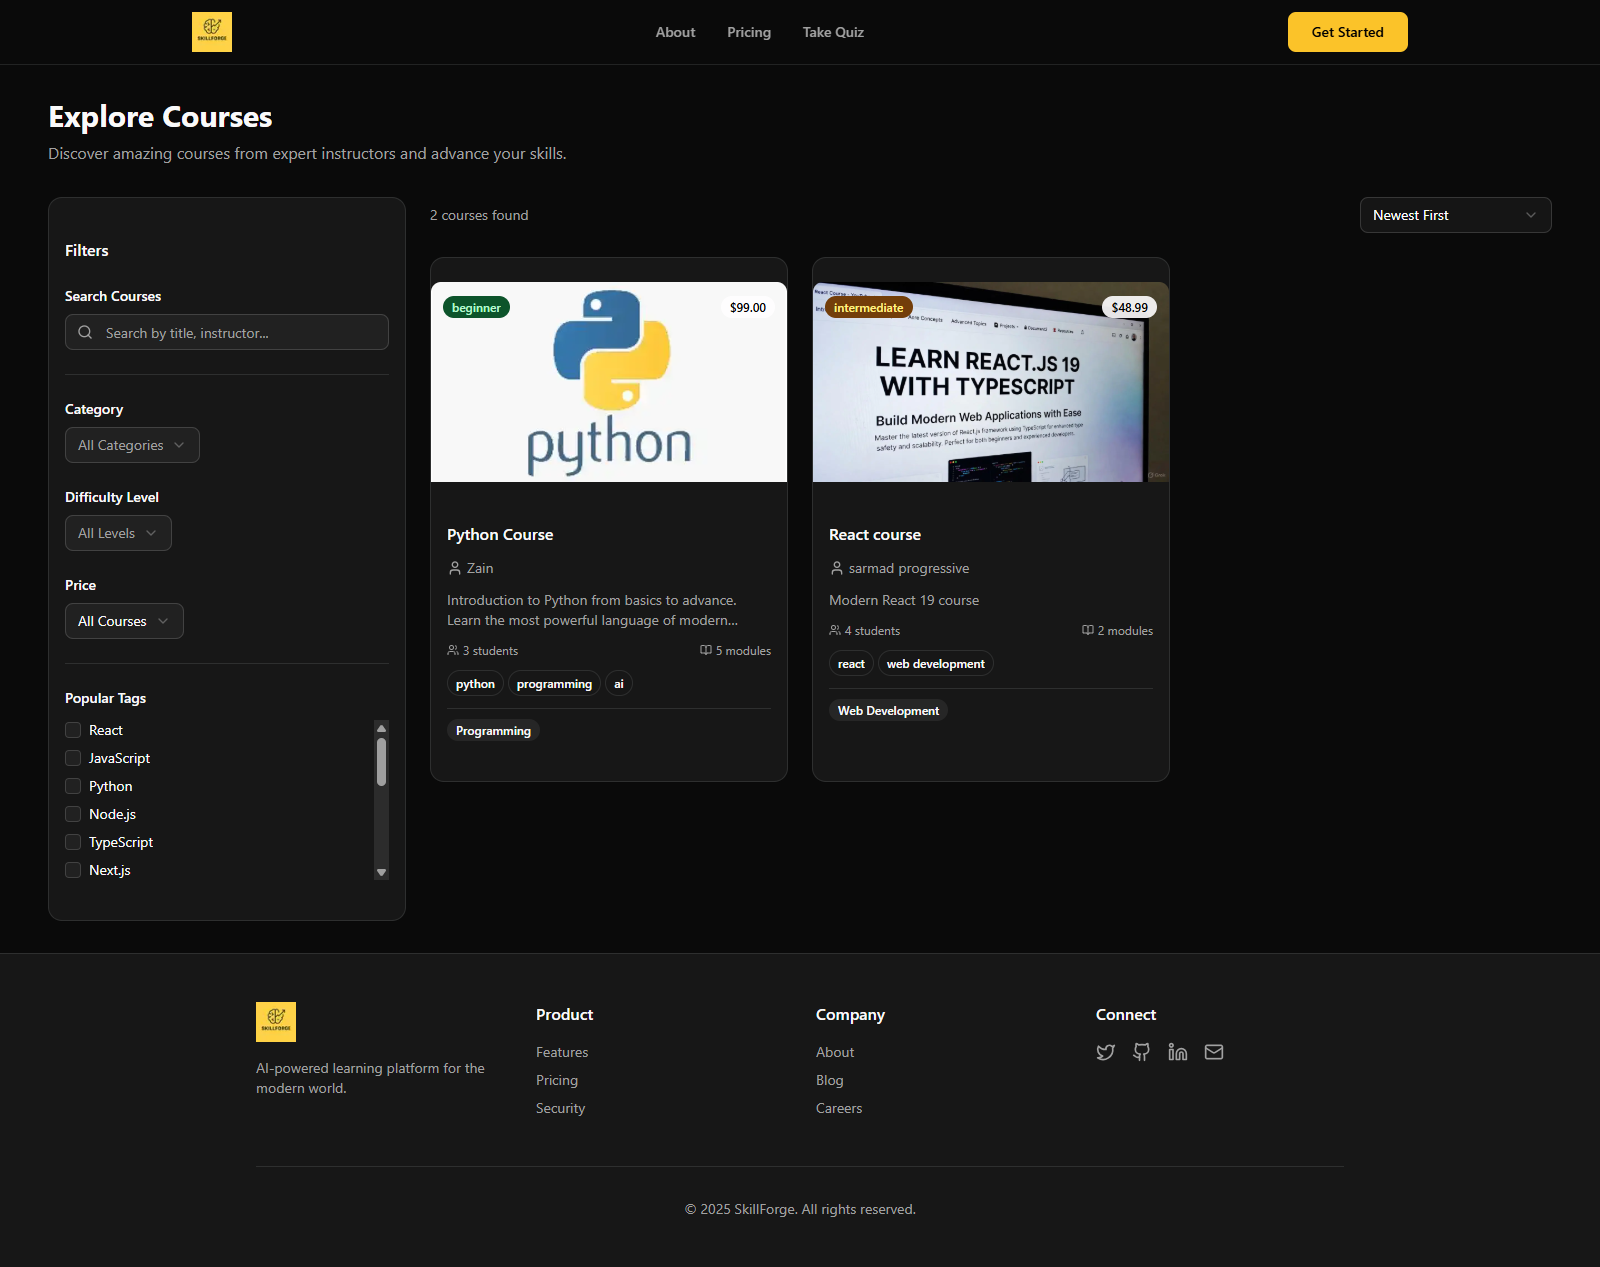Open the Take Quiz page

(832, 31)
